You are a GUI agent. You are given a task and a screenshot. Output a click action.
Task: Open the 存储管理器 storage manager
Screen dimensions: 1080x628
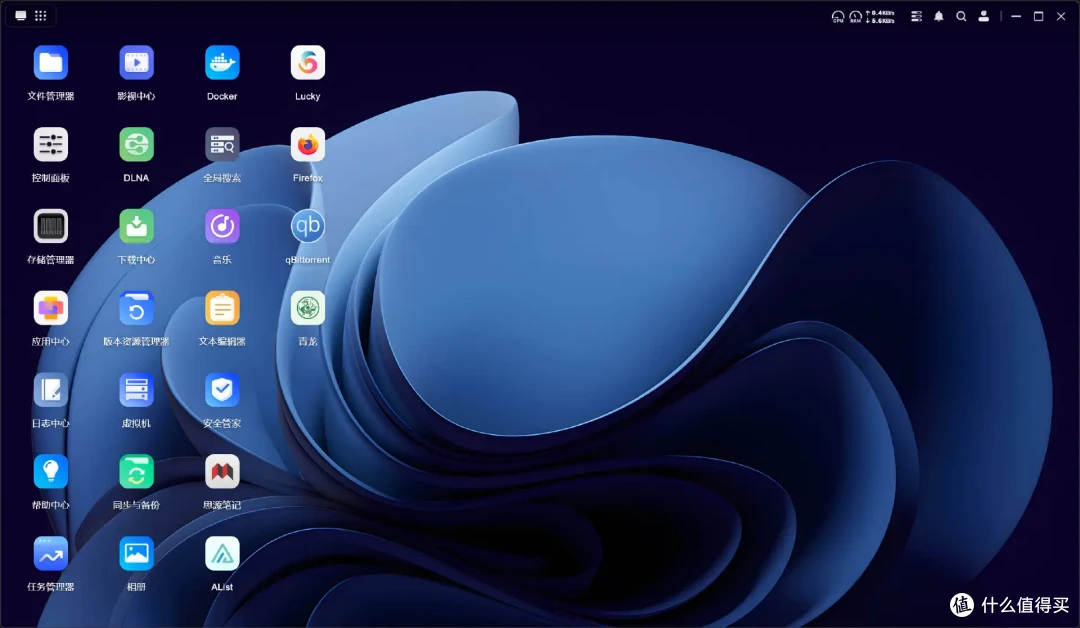click(50, 227)
